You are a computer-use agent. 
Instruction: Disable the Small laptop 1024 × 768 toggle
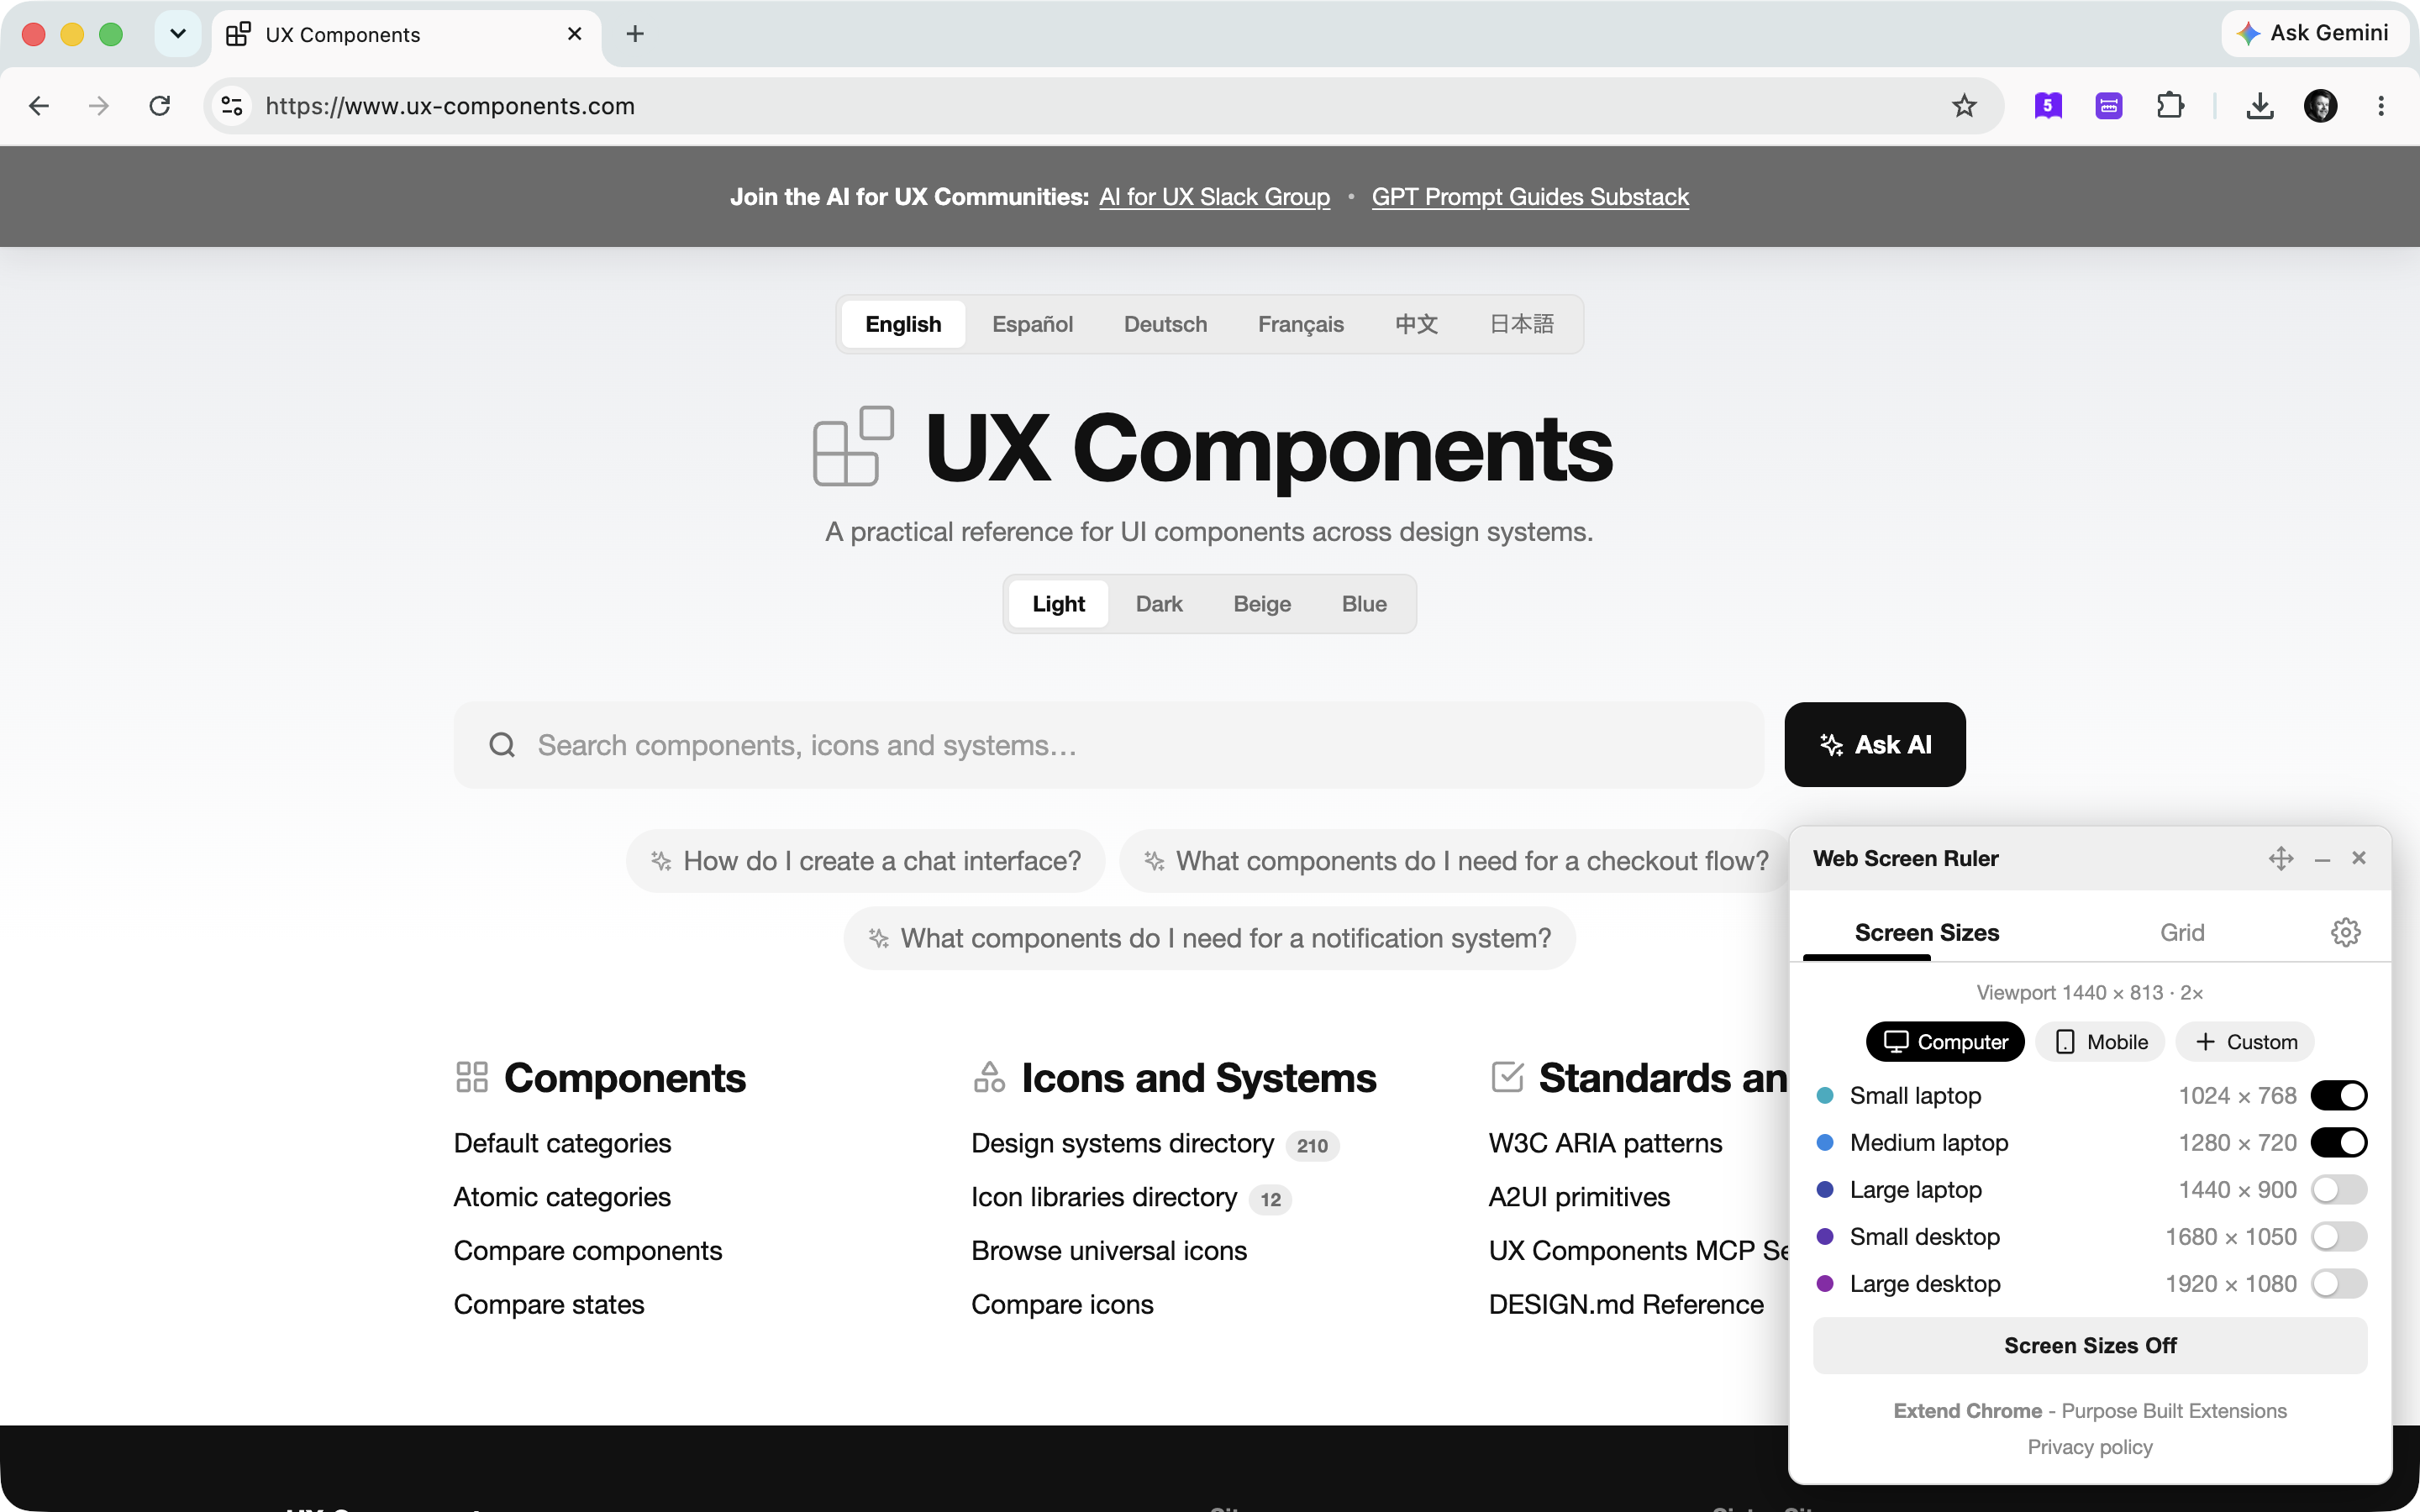coord(2339,1095)
